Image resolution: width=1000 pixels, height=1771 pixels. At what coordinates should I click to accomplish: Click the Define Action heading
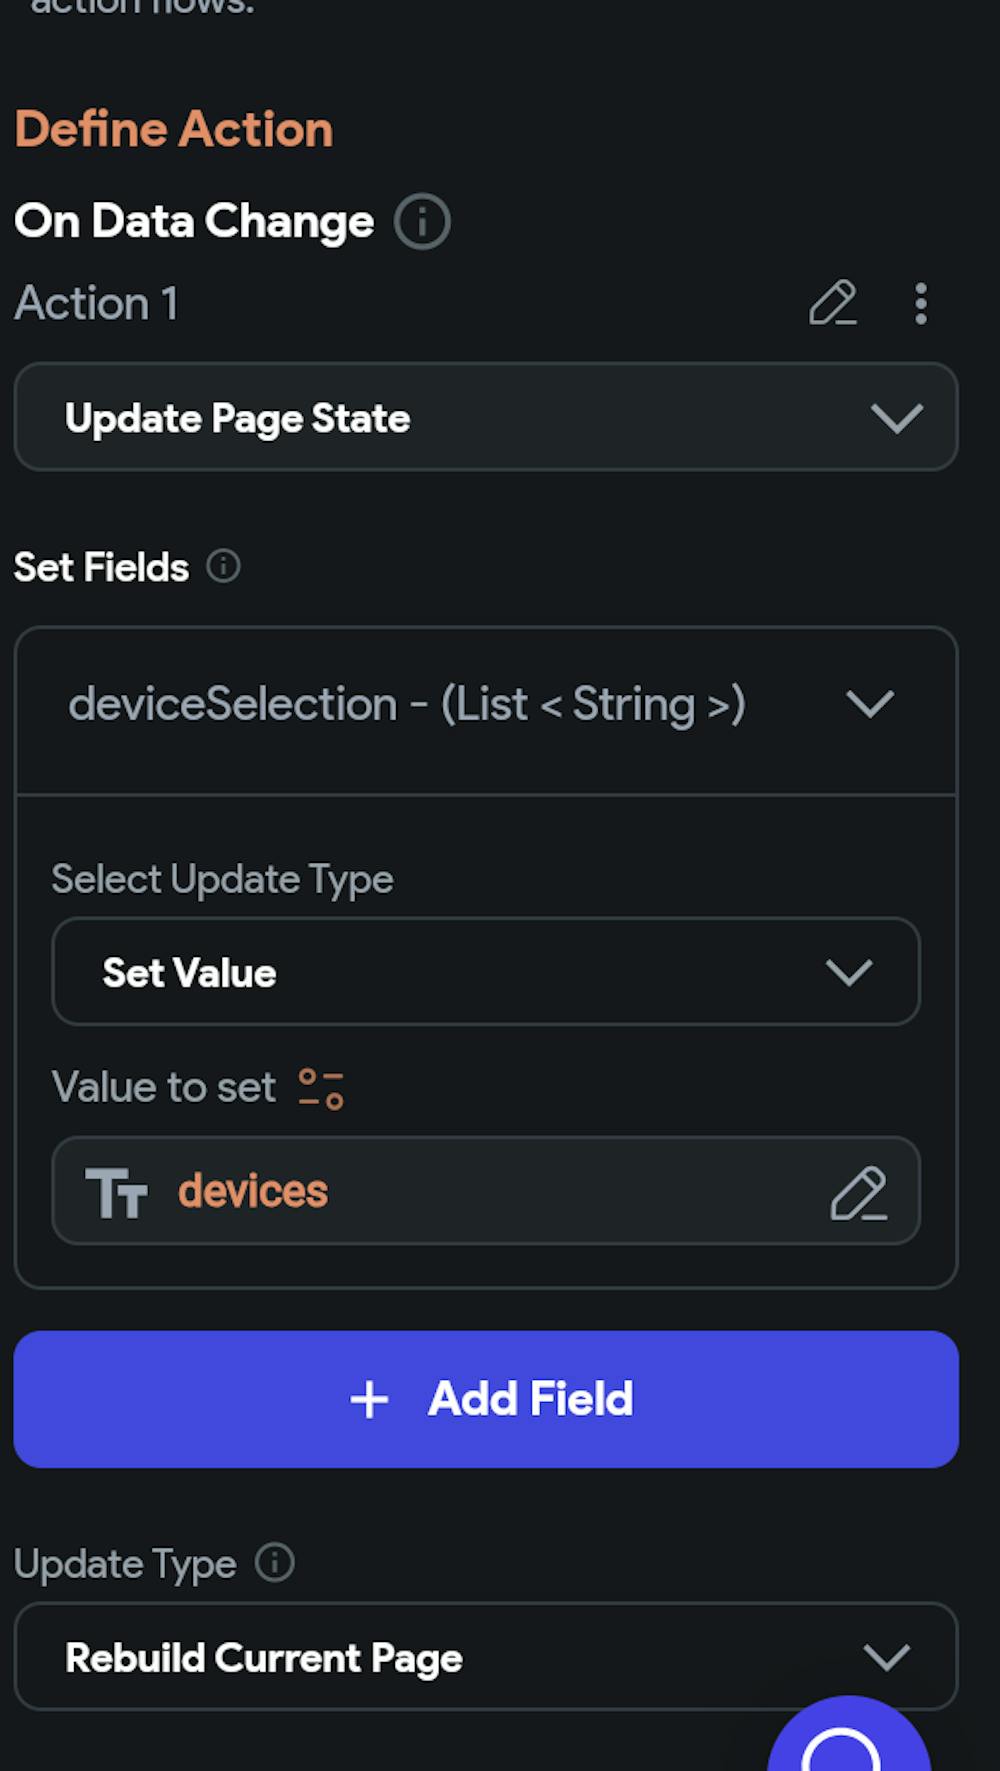[x=174, y=130]
